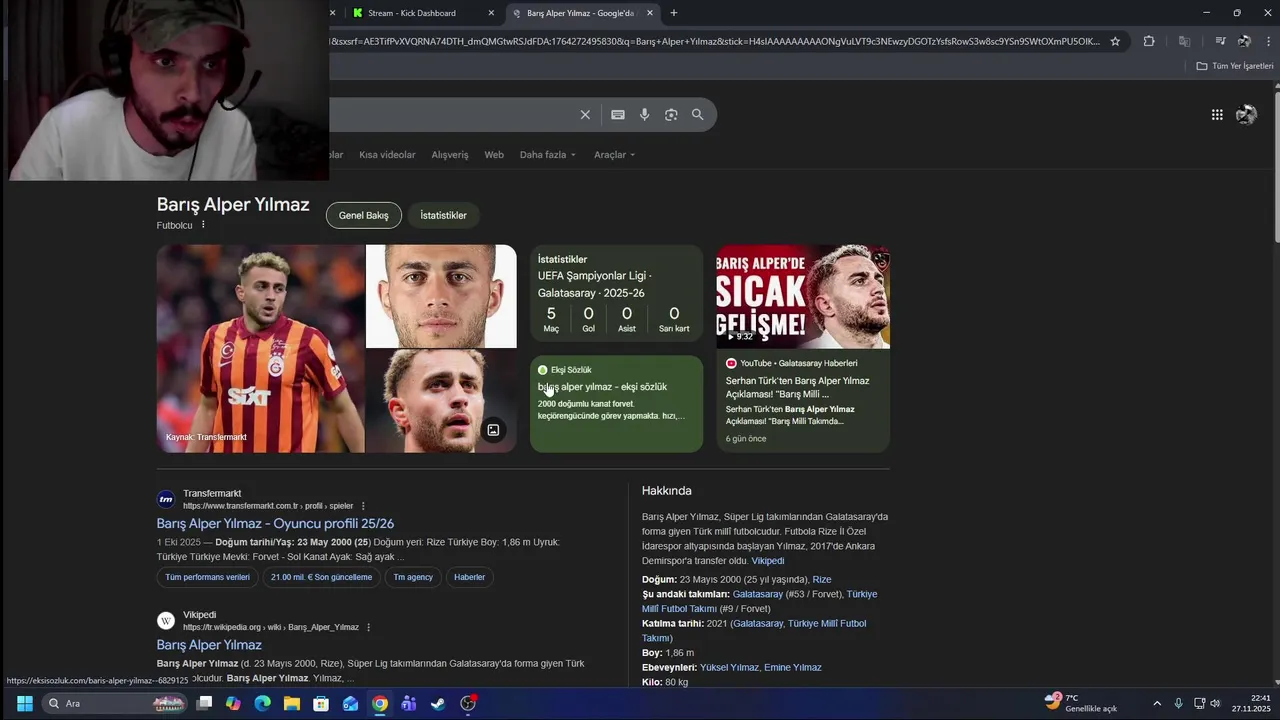Open the Yüksel Yılmaz parent link
This screenshot has height=720, width=1280.
click(730, 668)
